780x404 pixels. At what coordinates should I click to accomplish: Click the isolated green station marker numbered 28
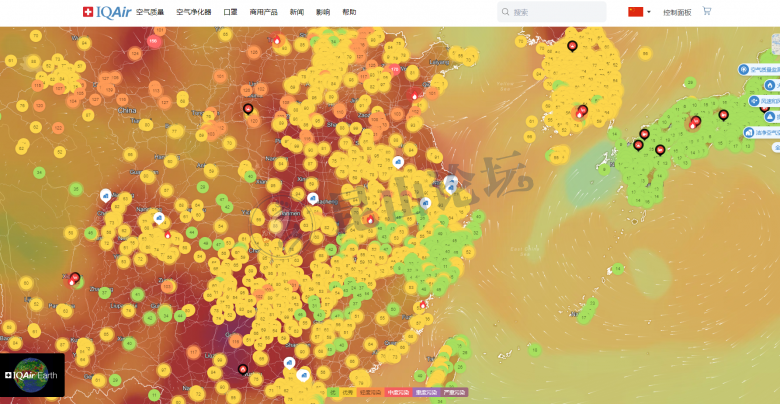pyautogui.click(x=691, y=83)
